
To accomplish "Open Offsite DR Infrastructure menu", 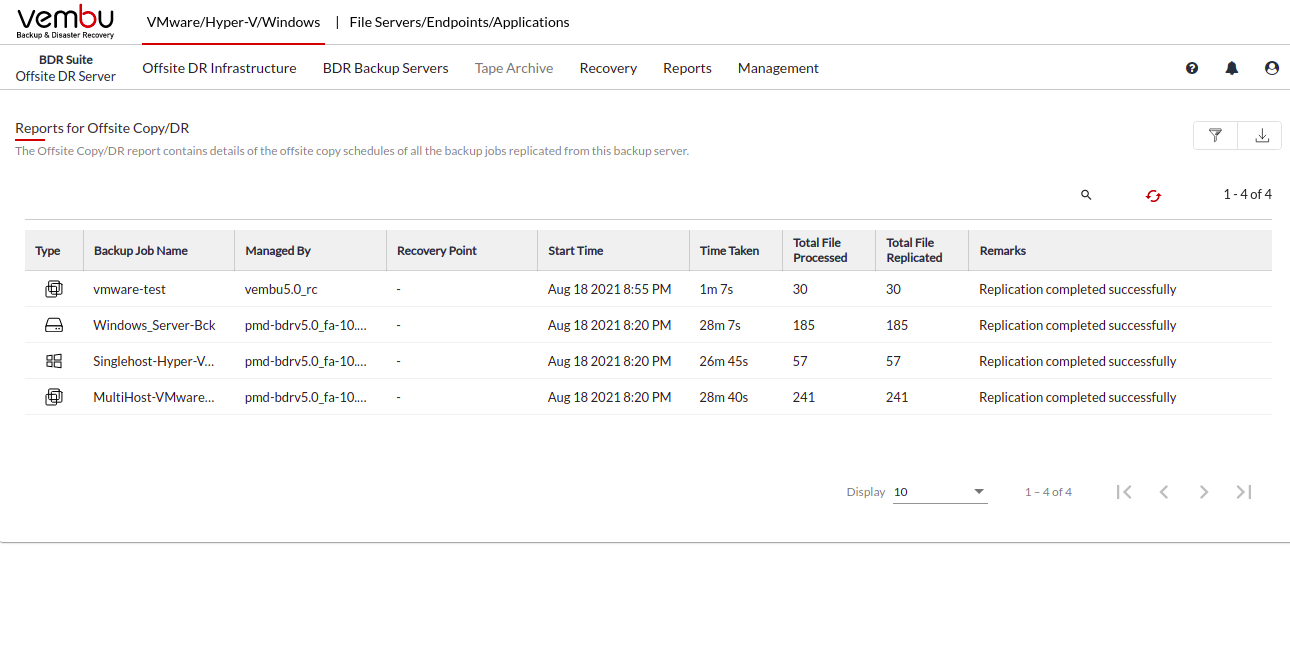I will tap(219, 68).
